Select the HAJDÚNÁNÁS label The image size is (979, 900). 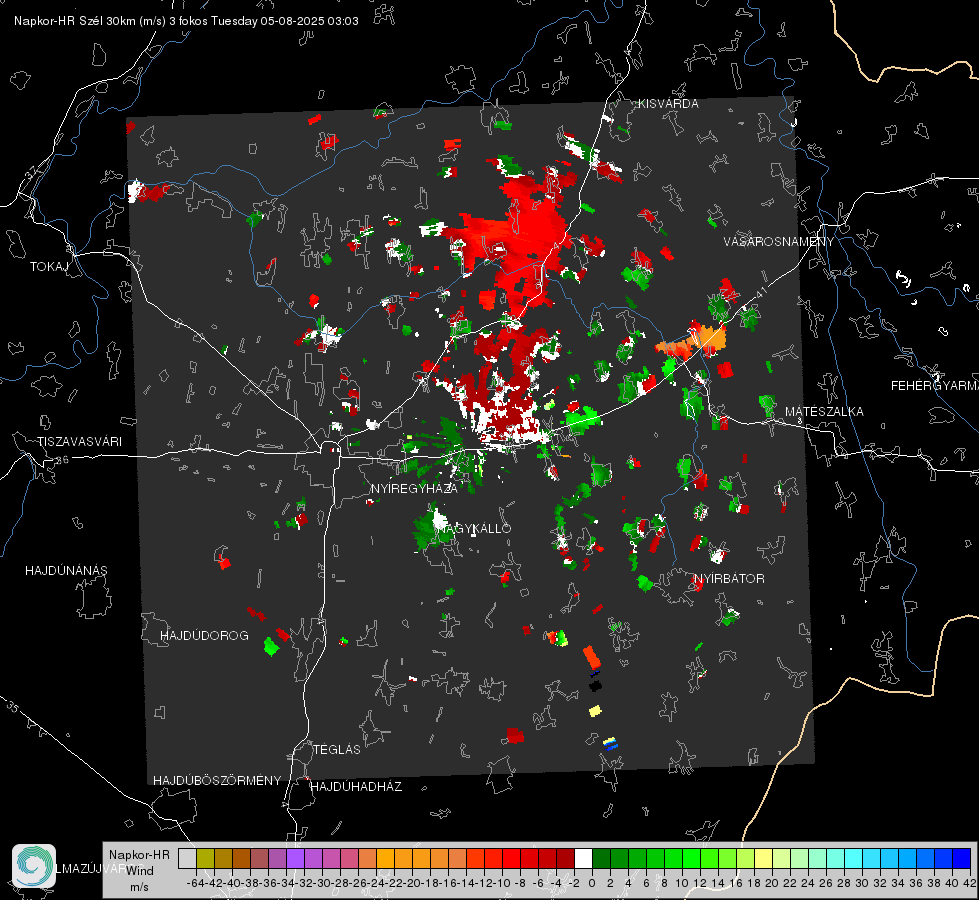[x=66, y=570]
